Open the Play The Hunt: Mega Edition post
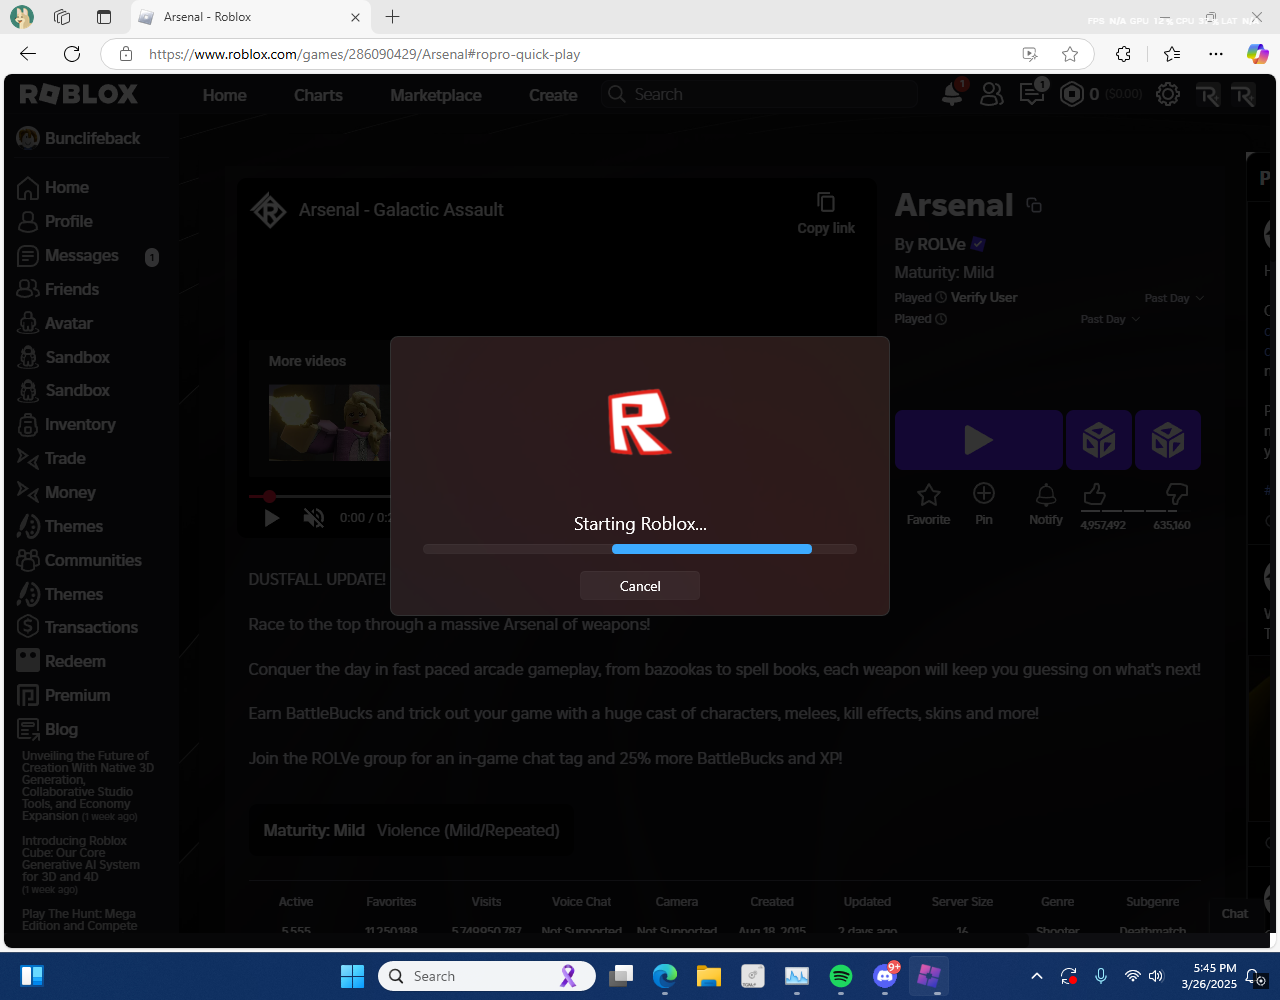Viewport: 1280px width, 1000px height. [x=79, y=919]
